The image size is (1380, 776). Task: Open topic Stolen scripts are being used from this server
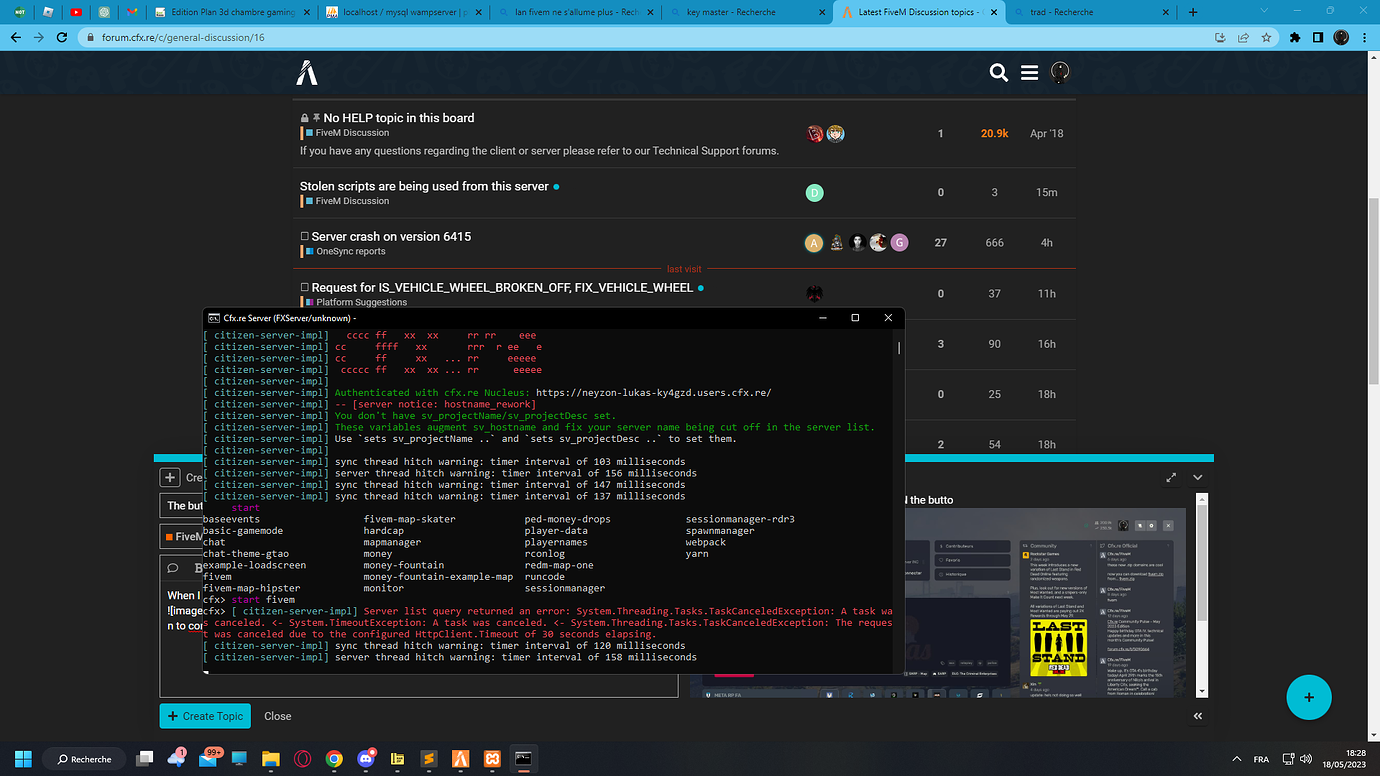(424, 186)
